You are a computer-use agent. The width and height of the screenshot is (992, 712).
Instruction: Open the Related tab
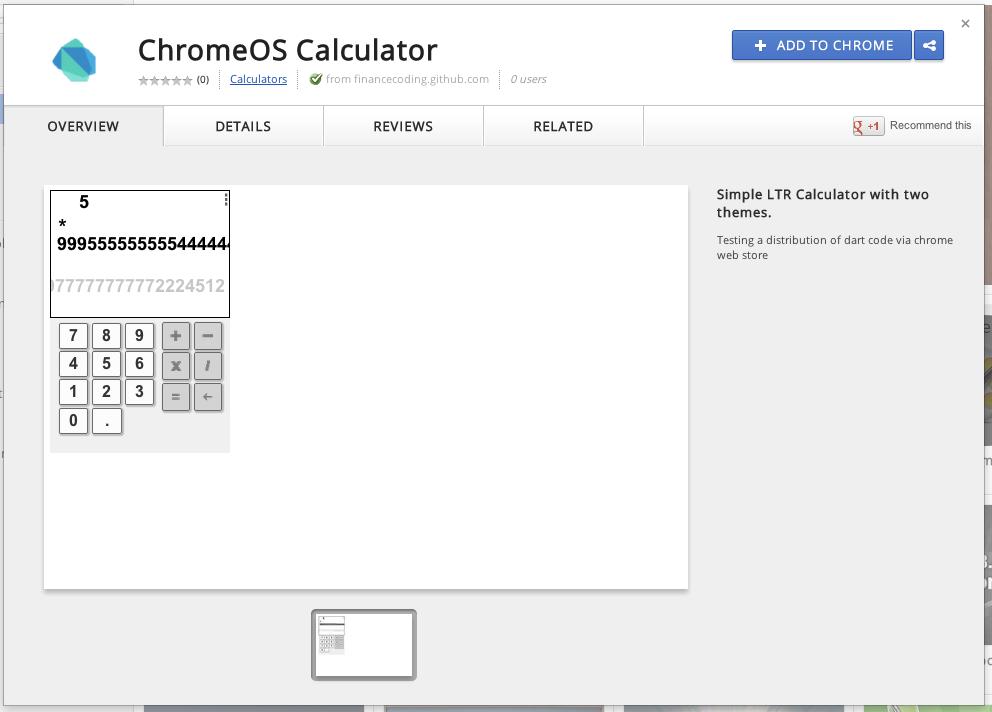point(563,126)
